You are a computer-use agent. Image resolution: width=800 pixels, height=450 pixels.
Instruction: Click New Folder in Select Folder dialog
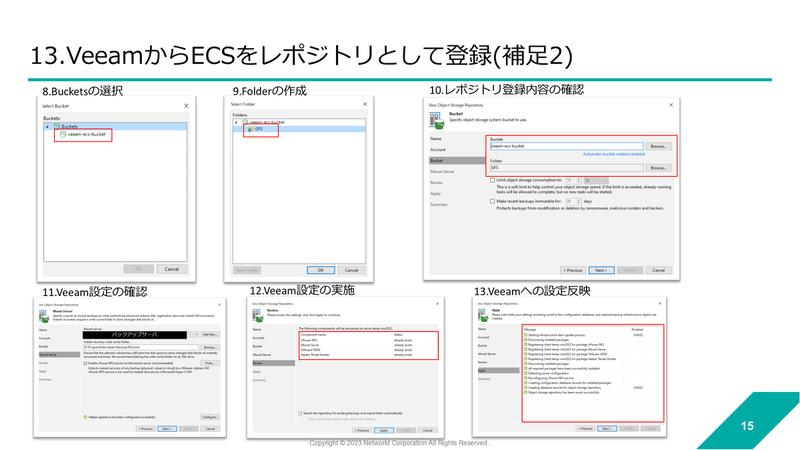click(247, 270)
